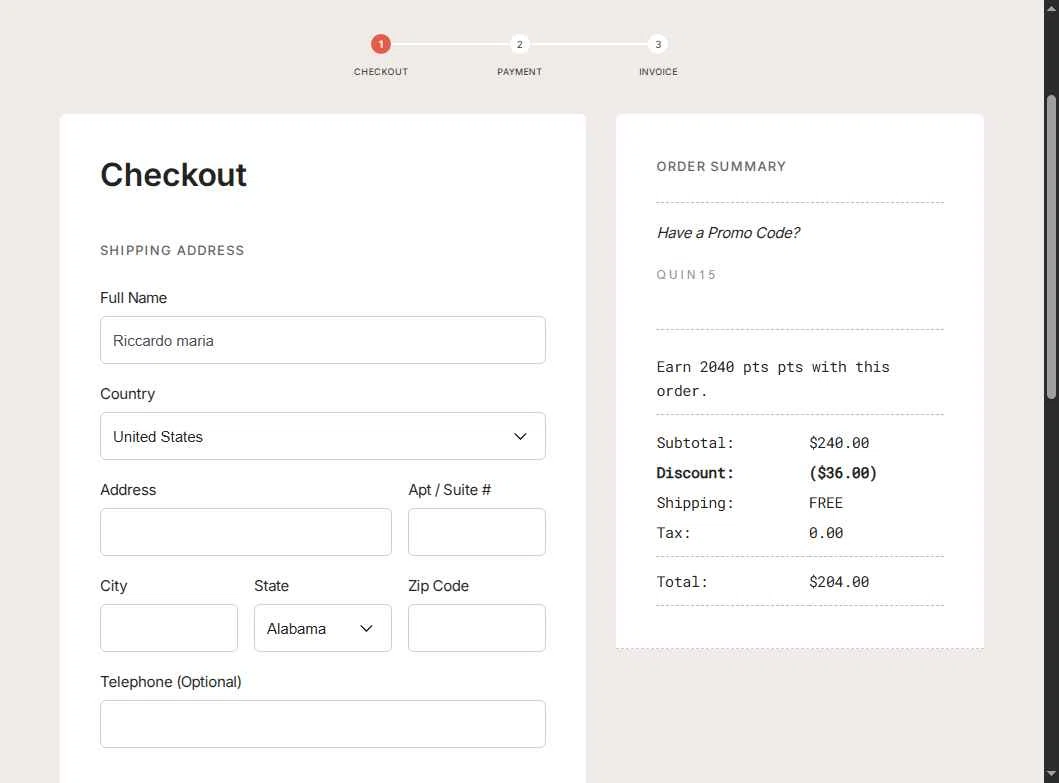Click the State dropdown chevron arrow
Screen dimensions: 1059x783
[x=366, y=628]
